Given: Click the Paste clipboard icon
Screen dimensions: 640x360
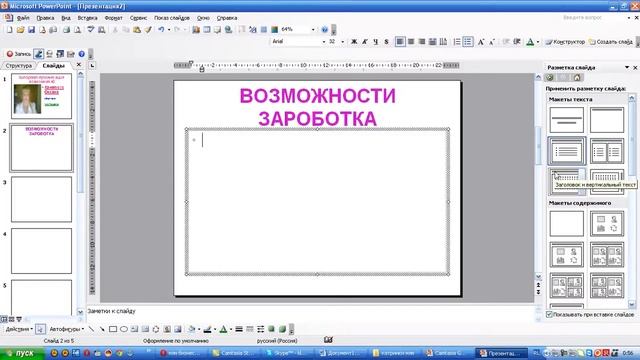Looking at the screenshot, I should pos(137,30).
